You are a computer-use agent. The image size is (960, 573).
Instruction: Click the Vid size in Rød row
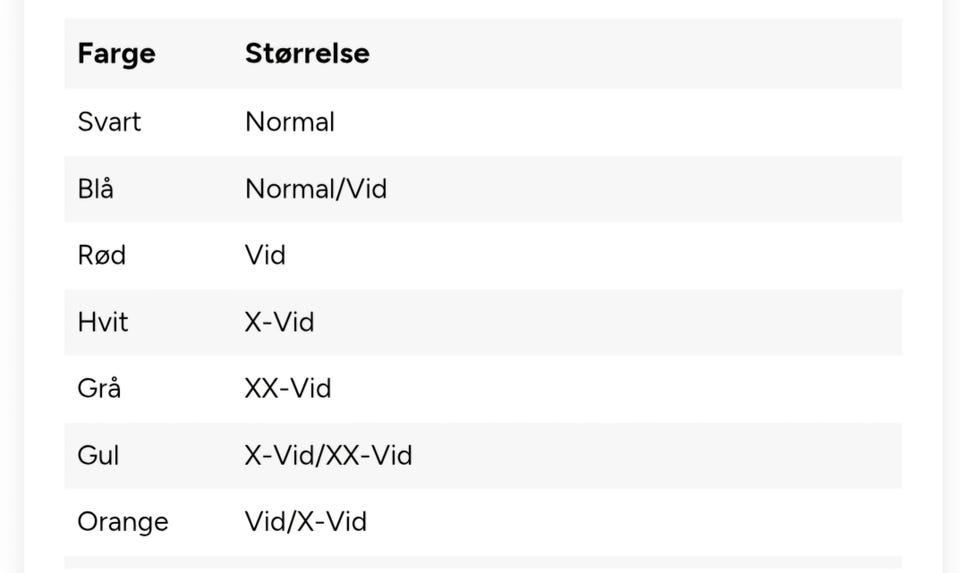(265, 255)
